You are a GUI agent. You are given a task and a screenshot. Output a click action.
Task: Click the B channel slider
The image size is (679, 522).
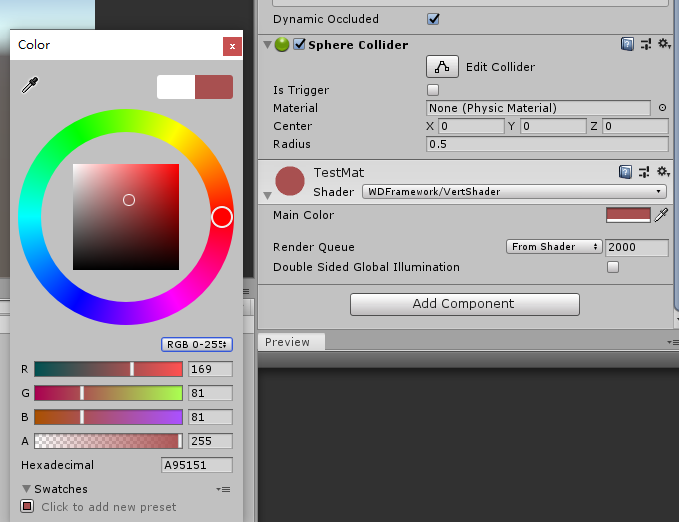(108, 417)
